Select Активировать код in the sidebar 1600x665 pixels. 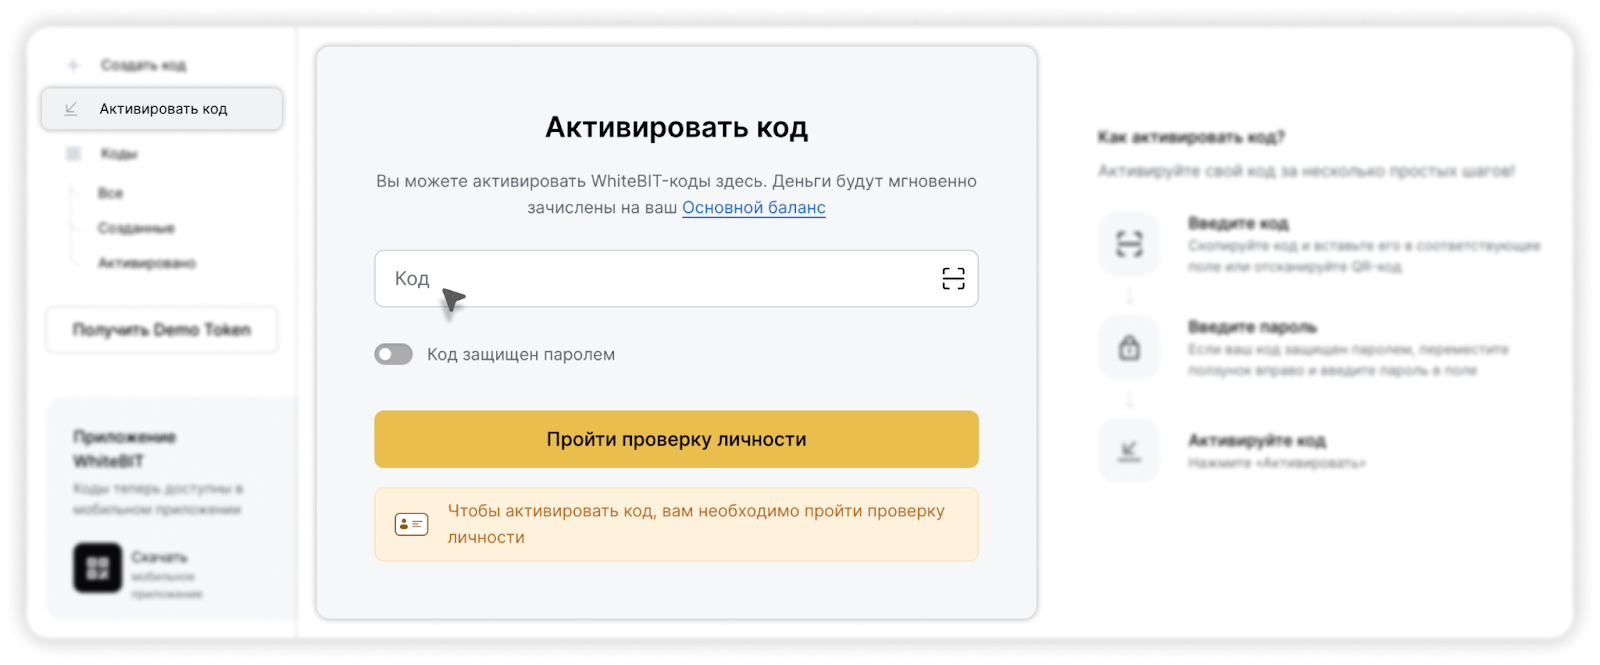163,109
